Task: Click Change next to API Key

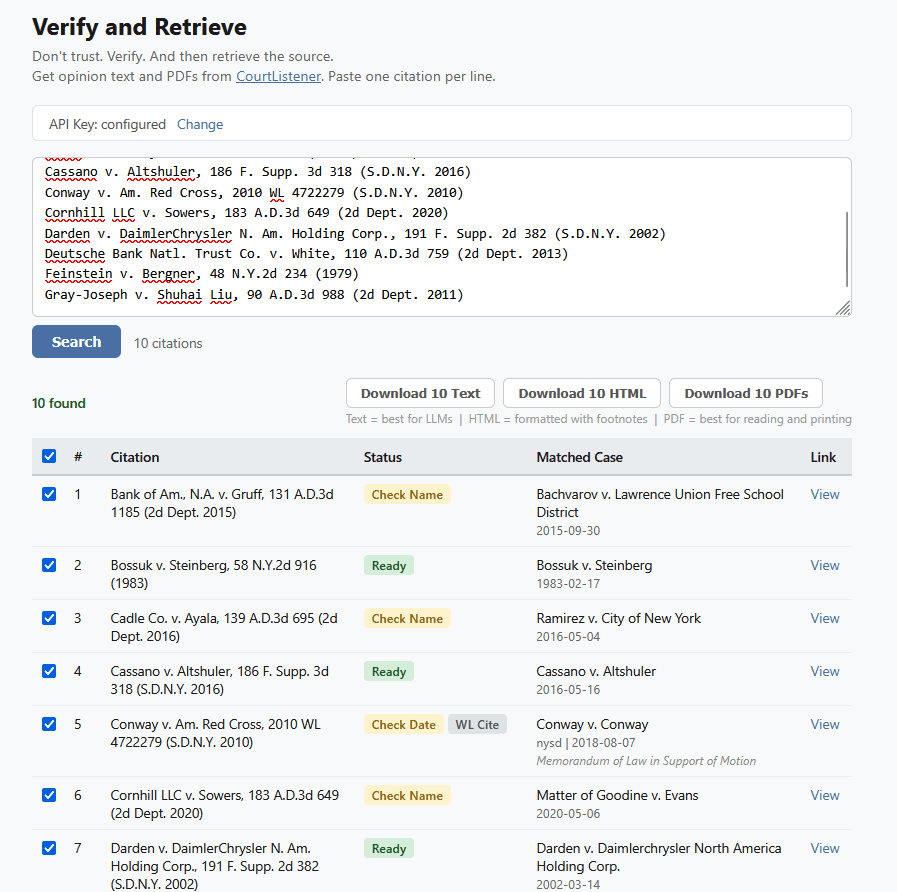Action: (x=200, y=124)
